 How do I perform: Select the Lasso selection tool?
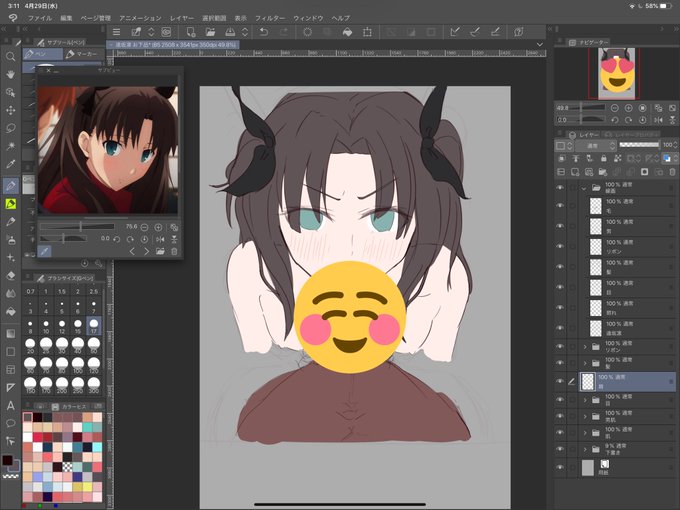tap(10, 128)
